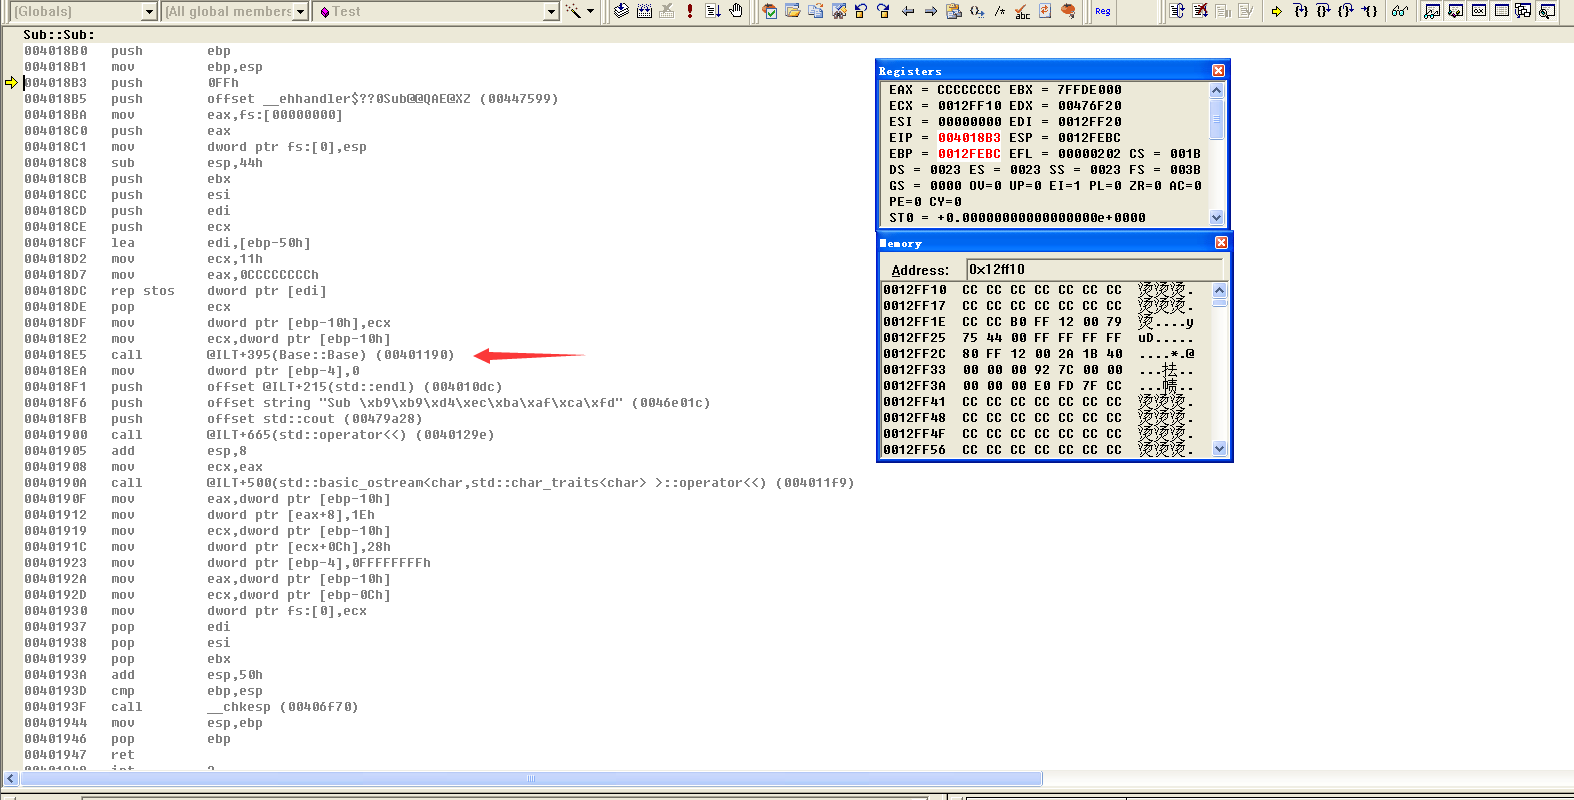
Task: Toggle the Disassembly view toolbar button
Action: click(x=1547, y=11)
